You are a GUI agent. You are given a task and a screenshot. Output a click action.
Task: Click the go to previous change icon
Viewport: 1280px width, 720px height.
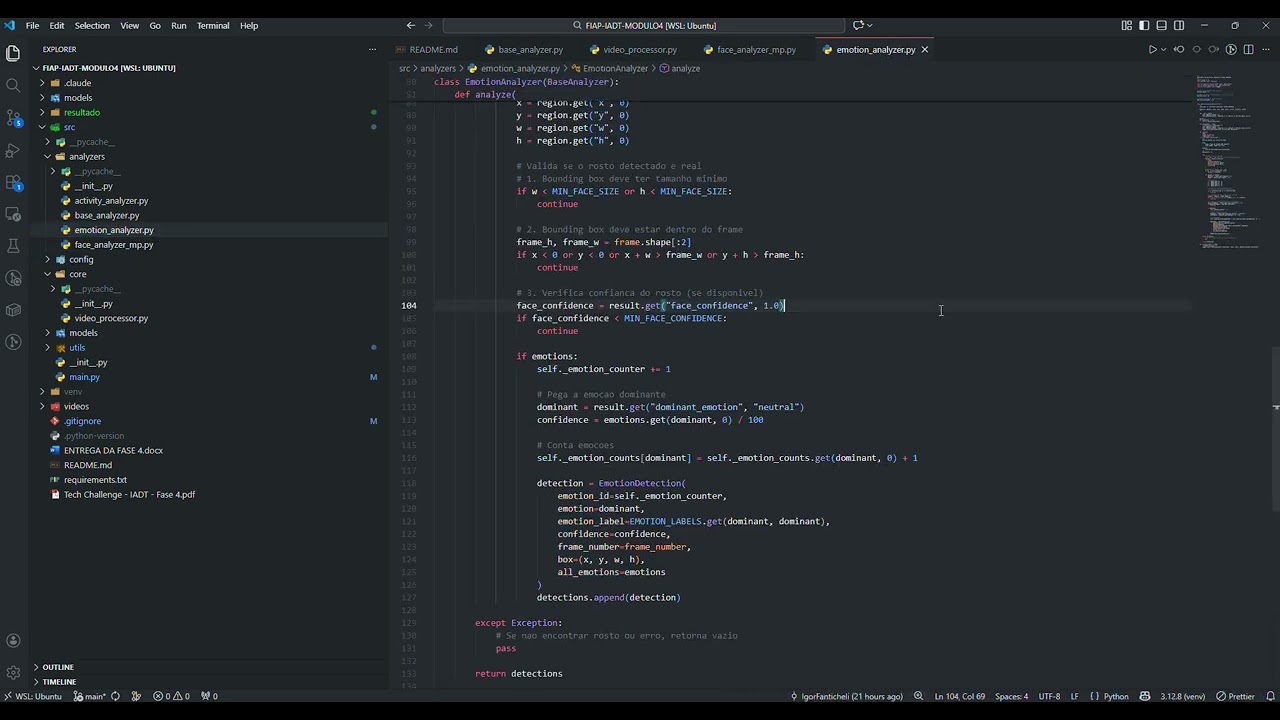pos(1179,49)
